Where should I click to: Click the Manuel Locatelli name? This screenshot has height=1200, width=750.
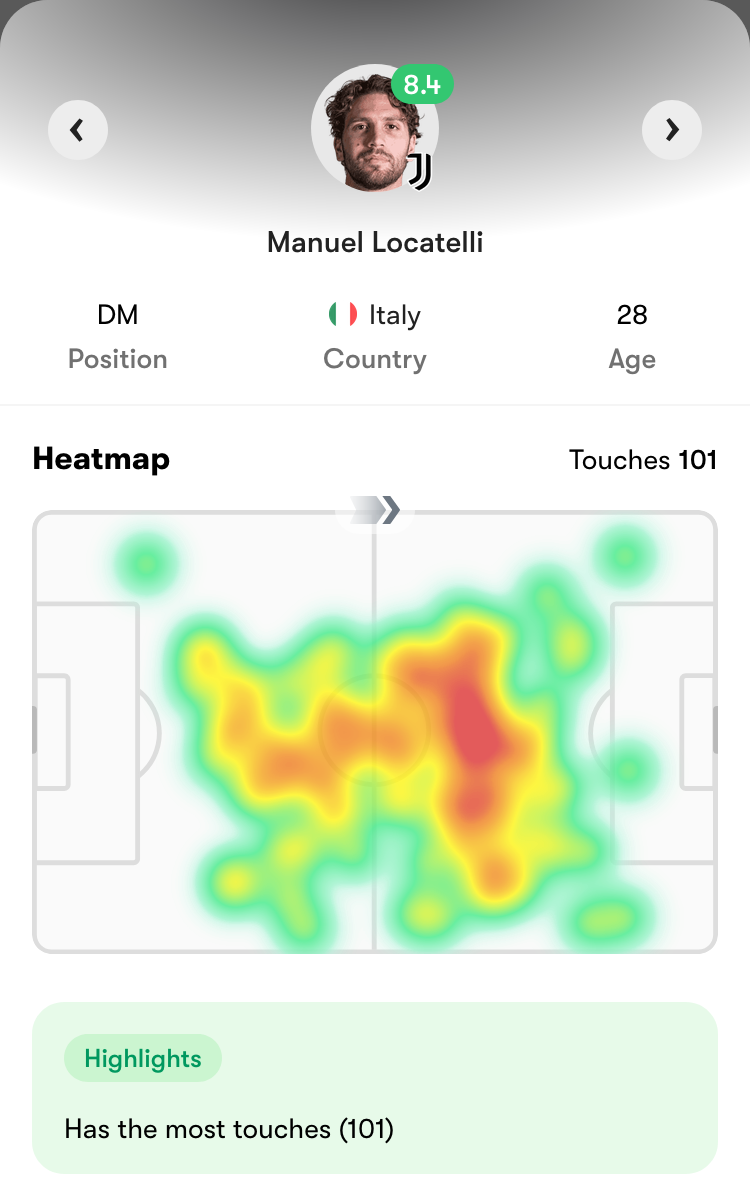click(375, 242)
